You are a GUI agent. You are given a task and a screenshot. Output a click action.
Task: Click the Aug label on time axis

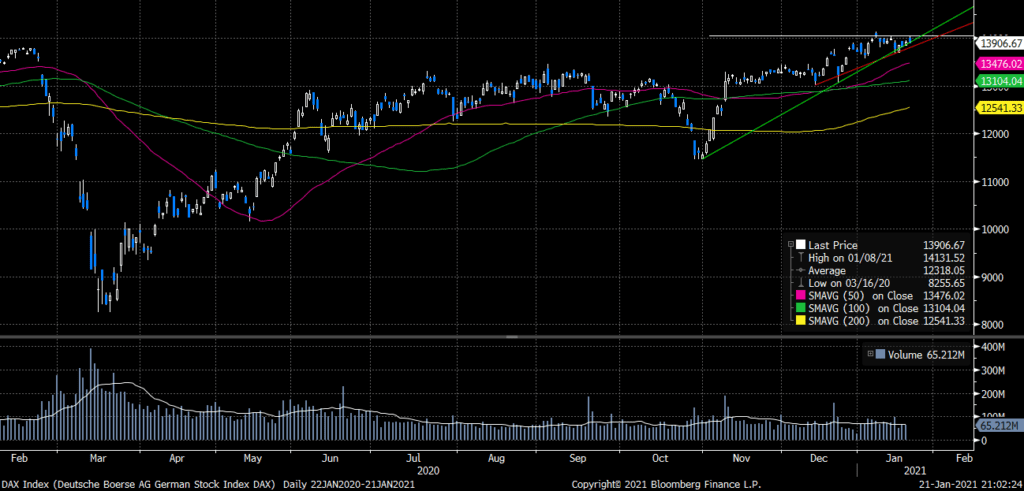(x=496, y=458)
